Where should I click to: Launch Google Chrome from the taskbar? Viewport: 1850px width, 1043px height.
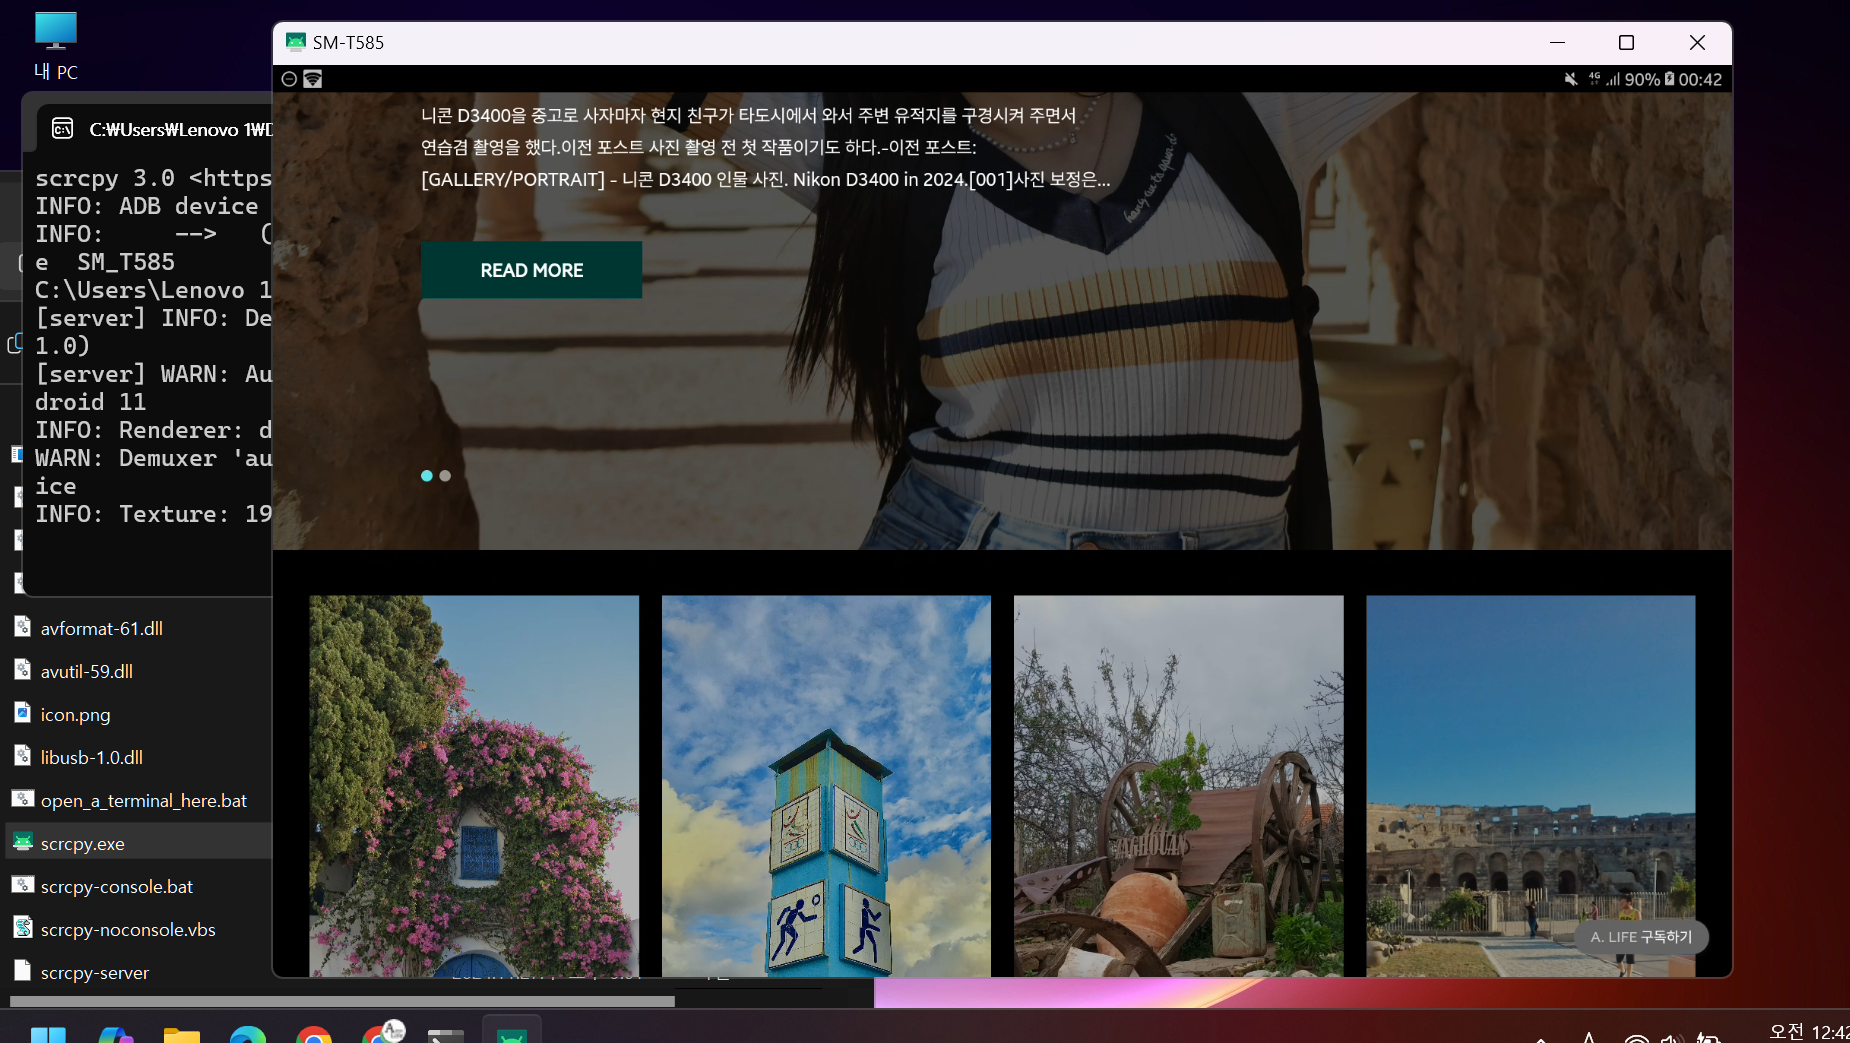pyautogui.click(x=315, y=1035)
